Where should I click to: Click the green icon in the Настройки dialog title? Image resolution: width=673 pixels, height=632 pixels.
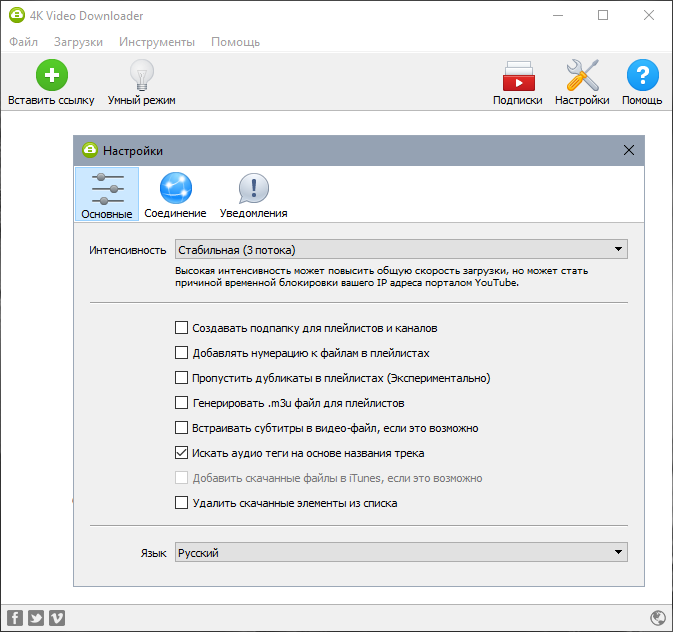click(x=90, y=150)
